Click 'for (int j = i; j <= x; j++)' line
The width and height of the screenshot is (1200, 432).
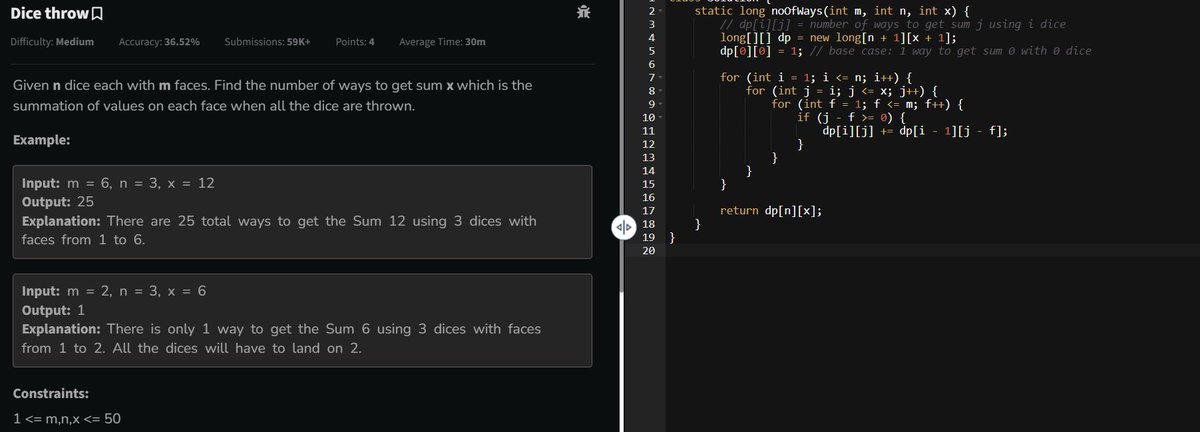tap(842, 91)
